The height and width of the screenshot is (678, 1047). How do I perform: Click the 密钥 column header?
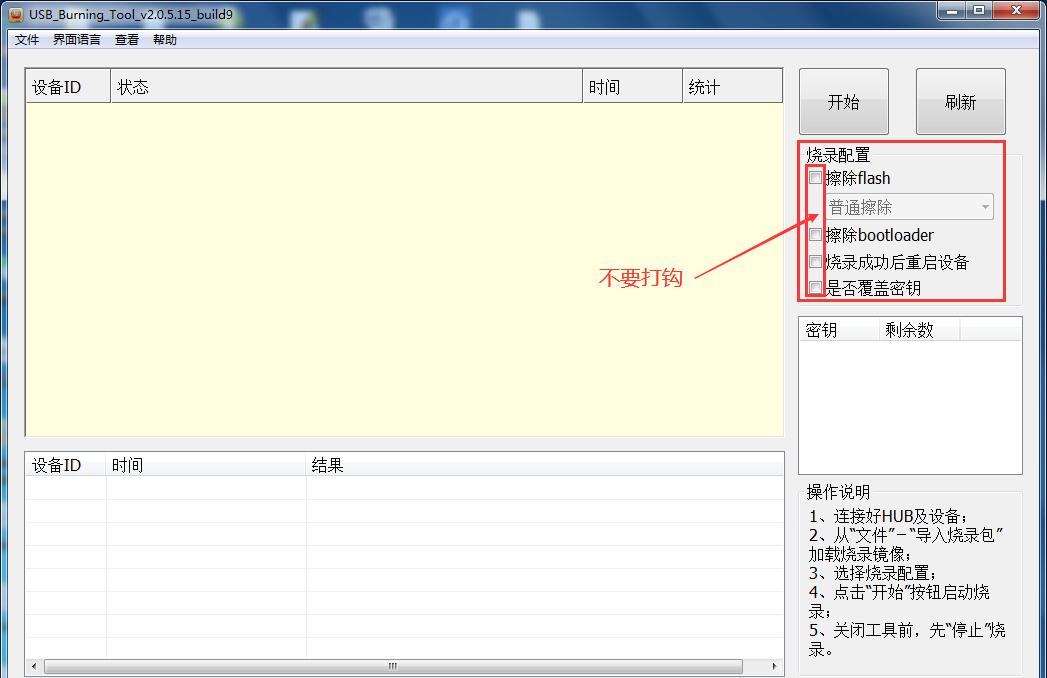click(839, 330)
